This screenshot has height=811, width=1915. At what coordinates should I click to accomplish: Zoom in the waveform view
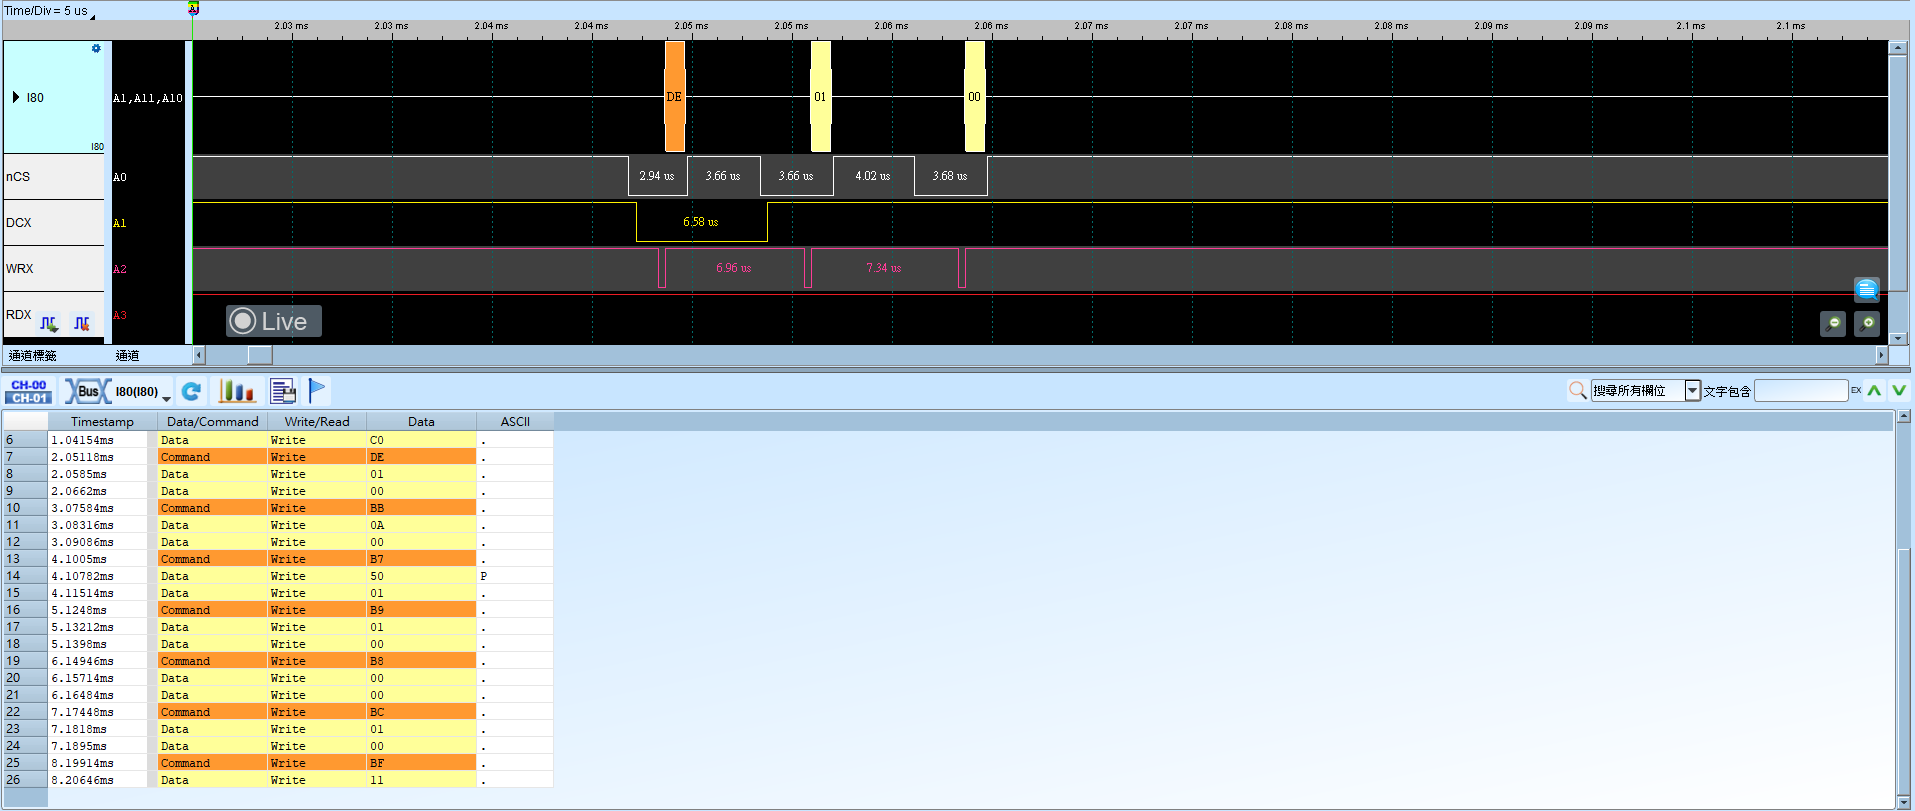tap(1867, 324)
